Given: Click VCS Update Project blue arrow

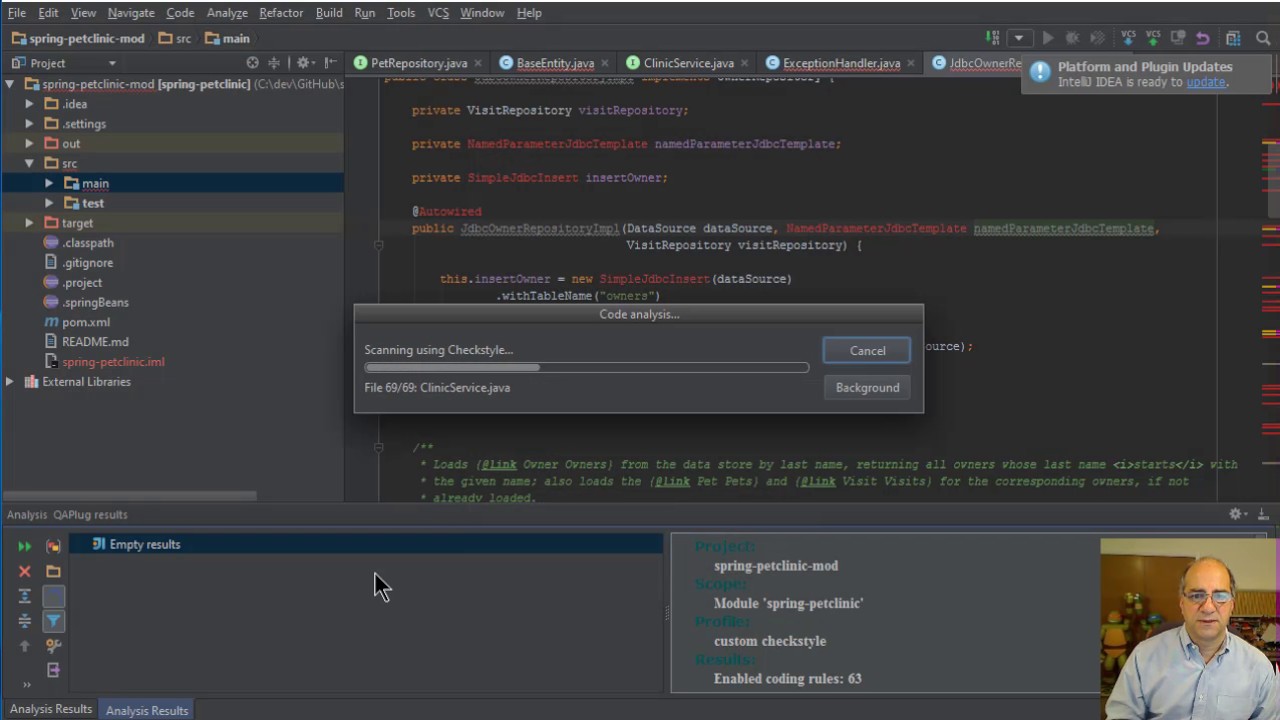Looking at the screenshot, I should 1128,38.
